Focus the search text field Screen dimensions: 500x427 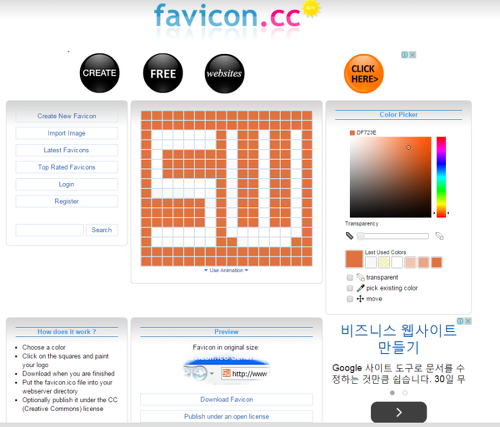point(49,230)
